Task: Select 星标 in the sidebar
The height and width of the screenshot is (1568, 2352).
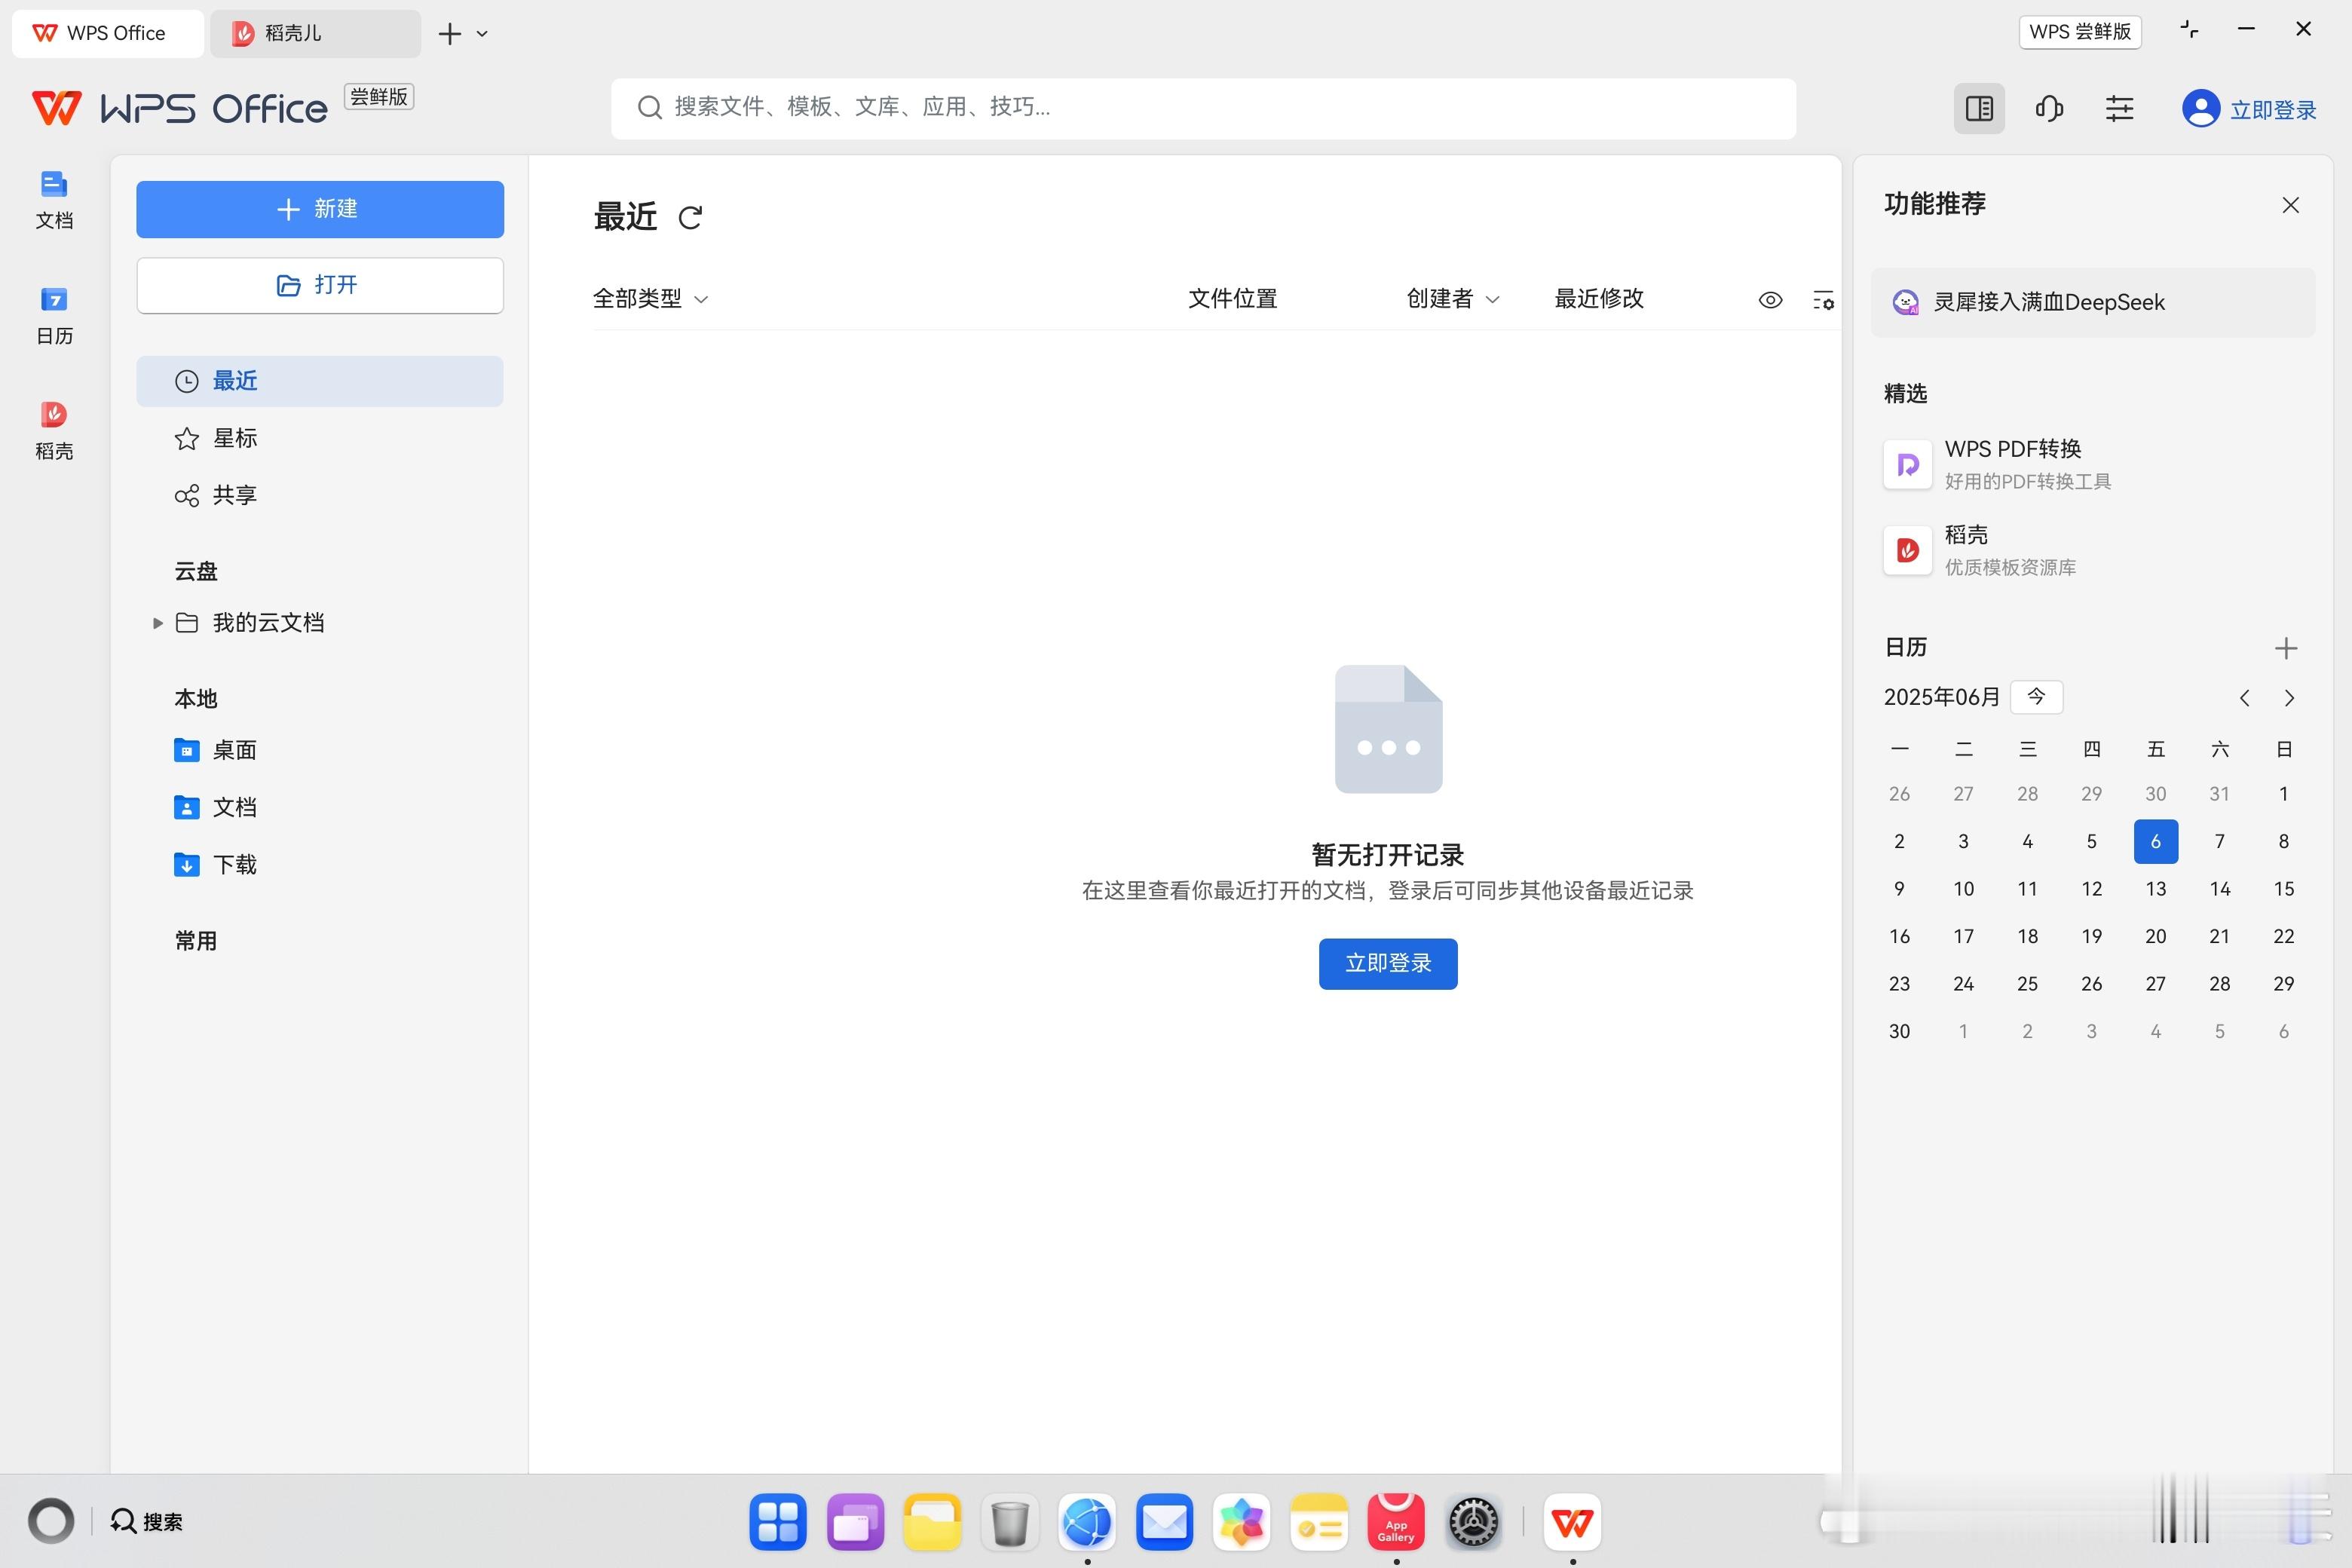Action: [320, 438]
